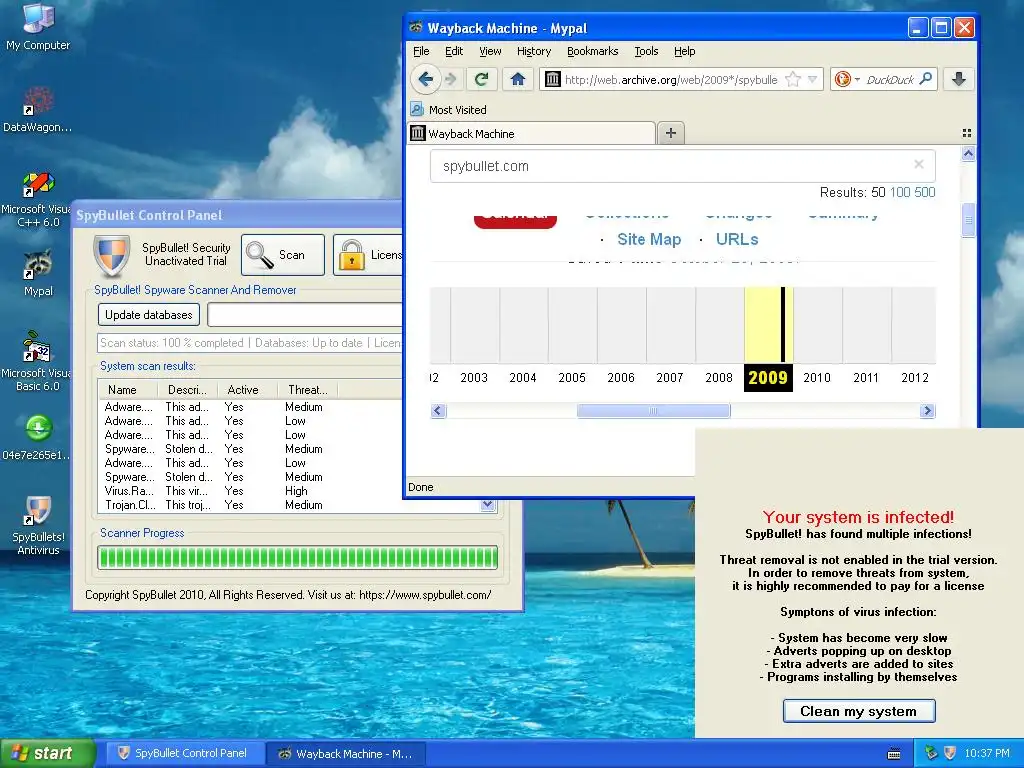This screenshot has width=1024, height=768.
Task: Open the URLs link
Action: click(x=737, y=240)
